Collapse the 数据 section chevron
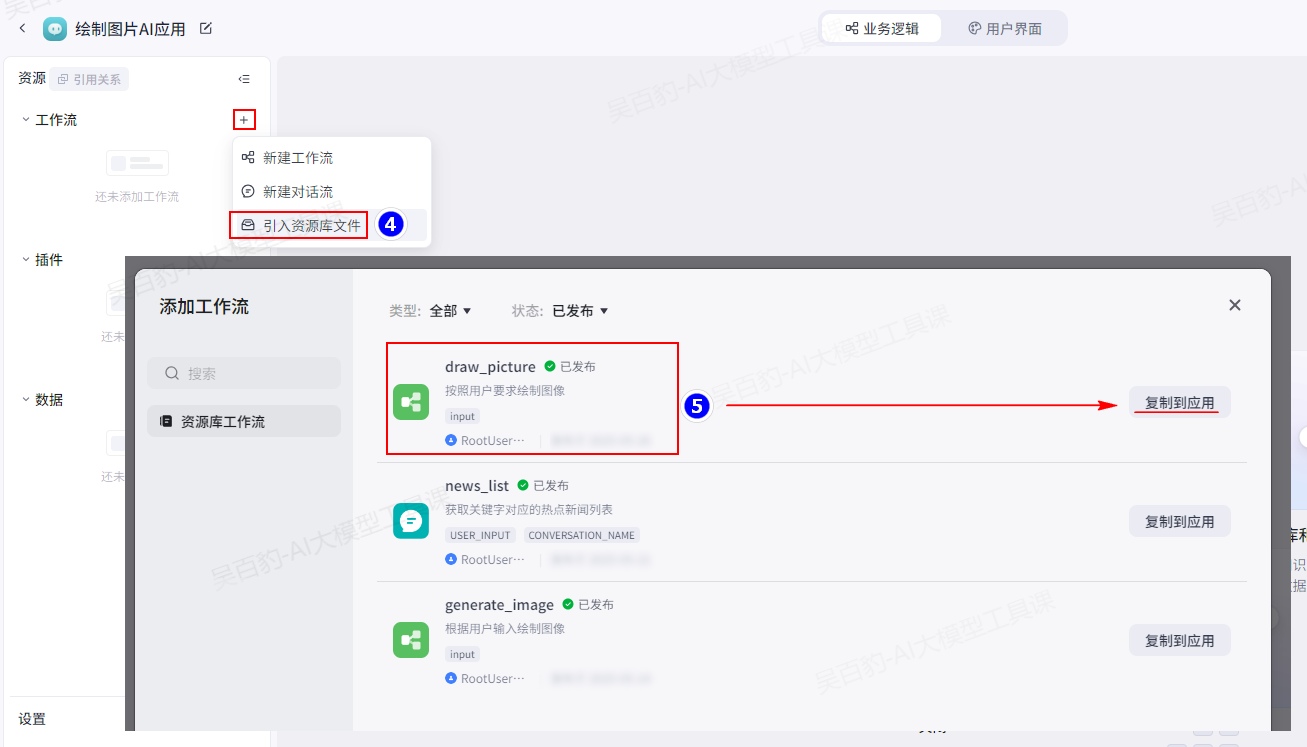This screenshot has width=1307, height=747. (26, 400)
